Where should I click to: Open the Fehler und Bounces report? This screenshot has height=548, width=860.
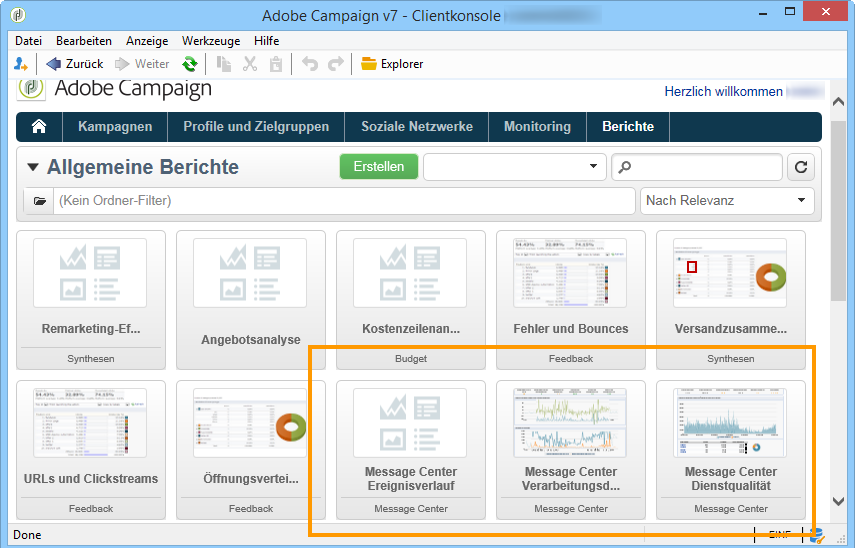pyautogui.click(x=571, y=300)
